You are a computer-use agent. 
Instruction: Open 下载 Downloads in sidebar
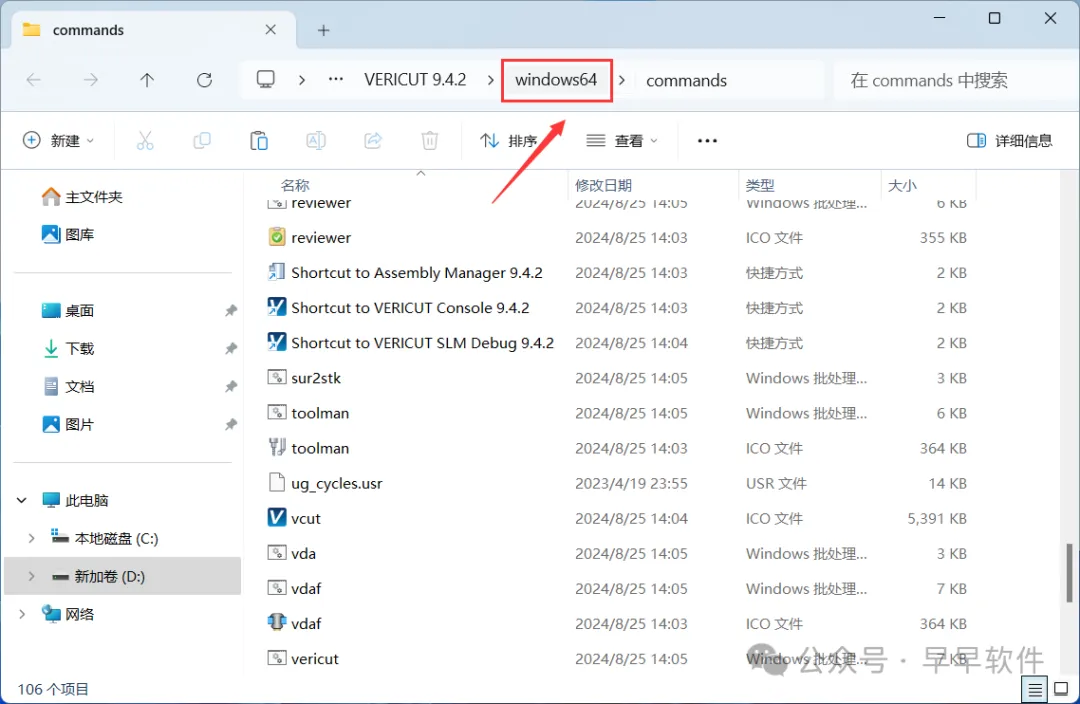[x=68, y=349]
